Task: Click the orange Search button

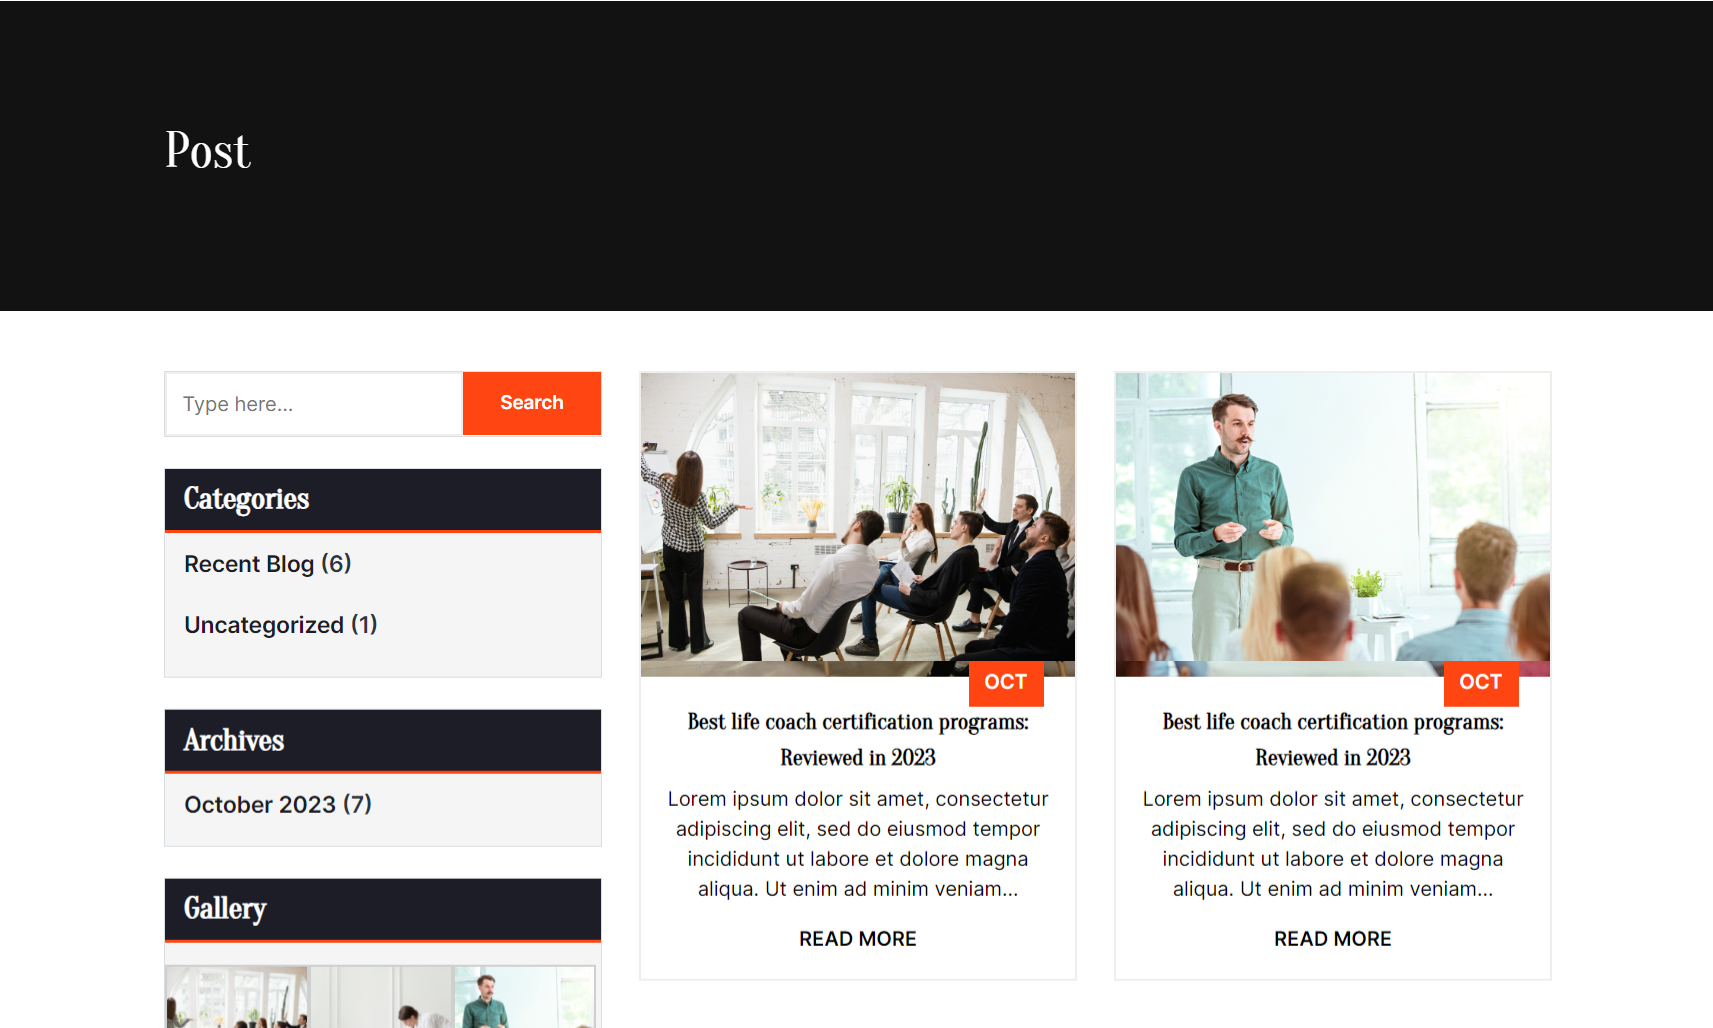Action: click(x=532, y=403)
